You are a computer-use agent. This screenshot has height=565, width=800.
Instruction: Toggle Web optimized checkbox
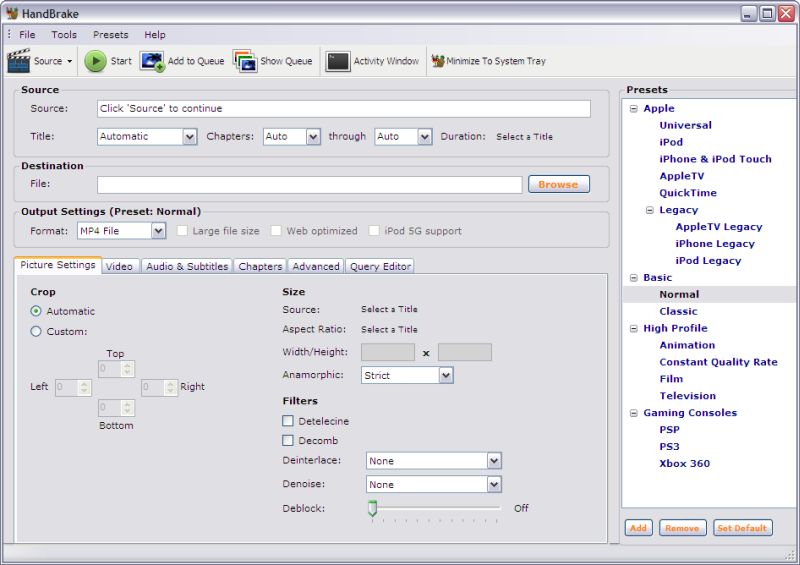[276, 231]
